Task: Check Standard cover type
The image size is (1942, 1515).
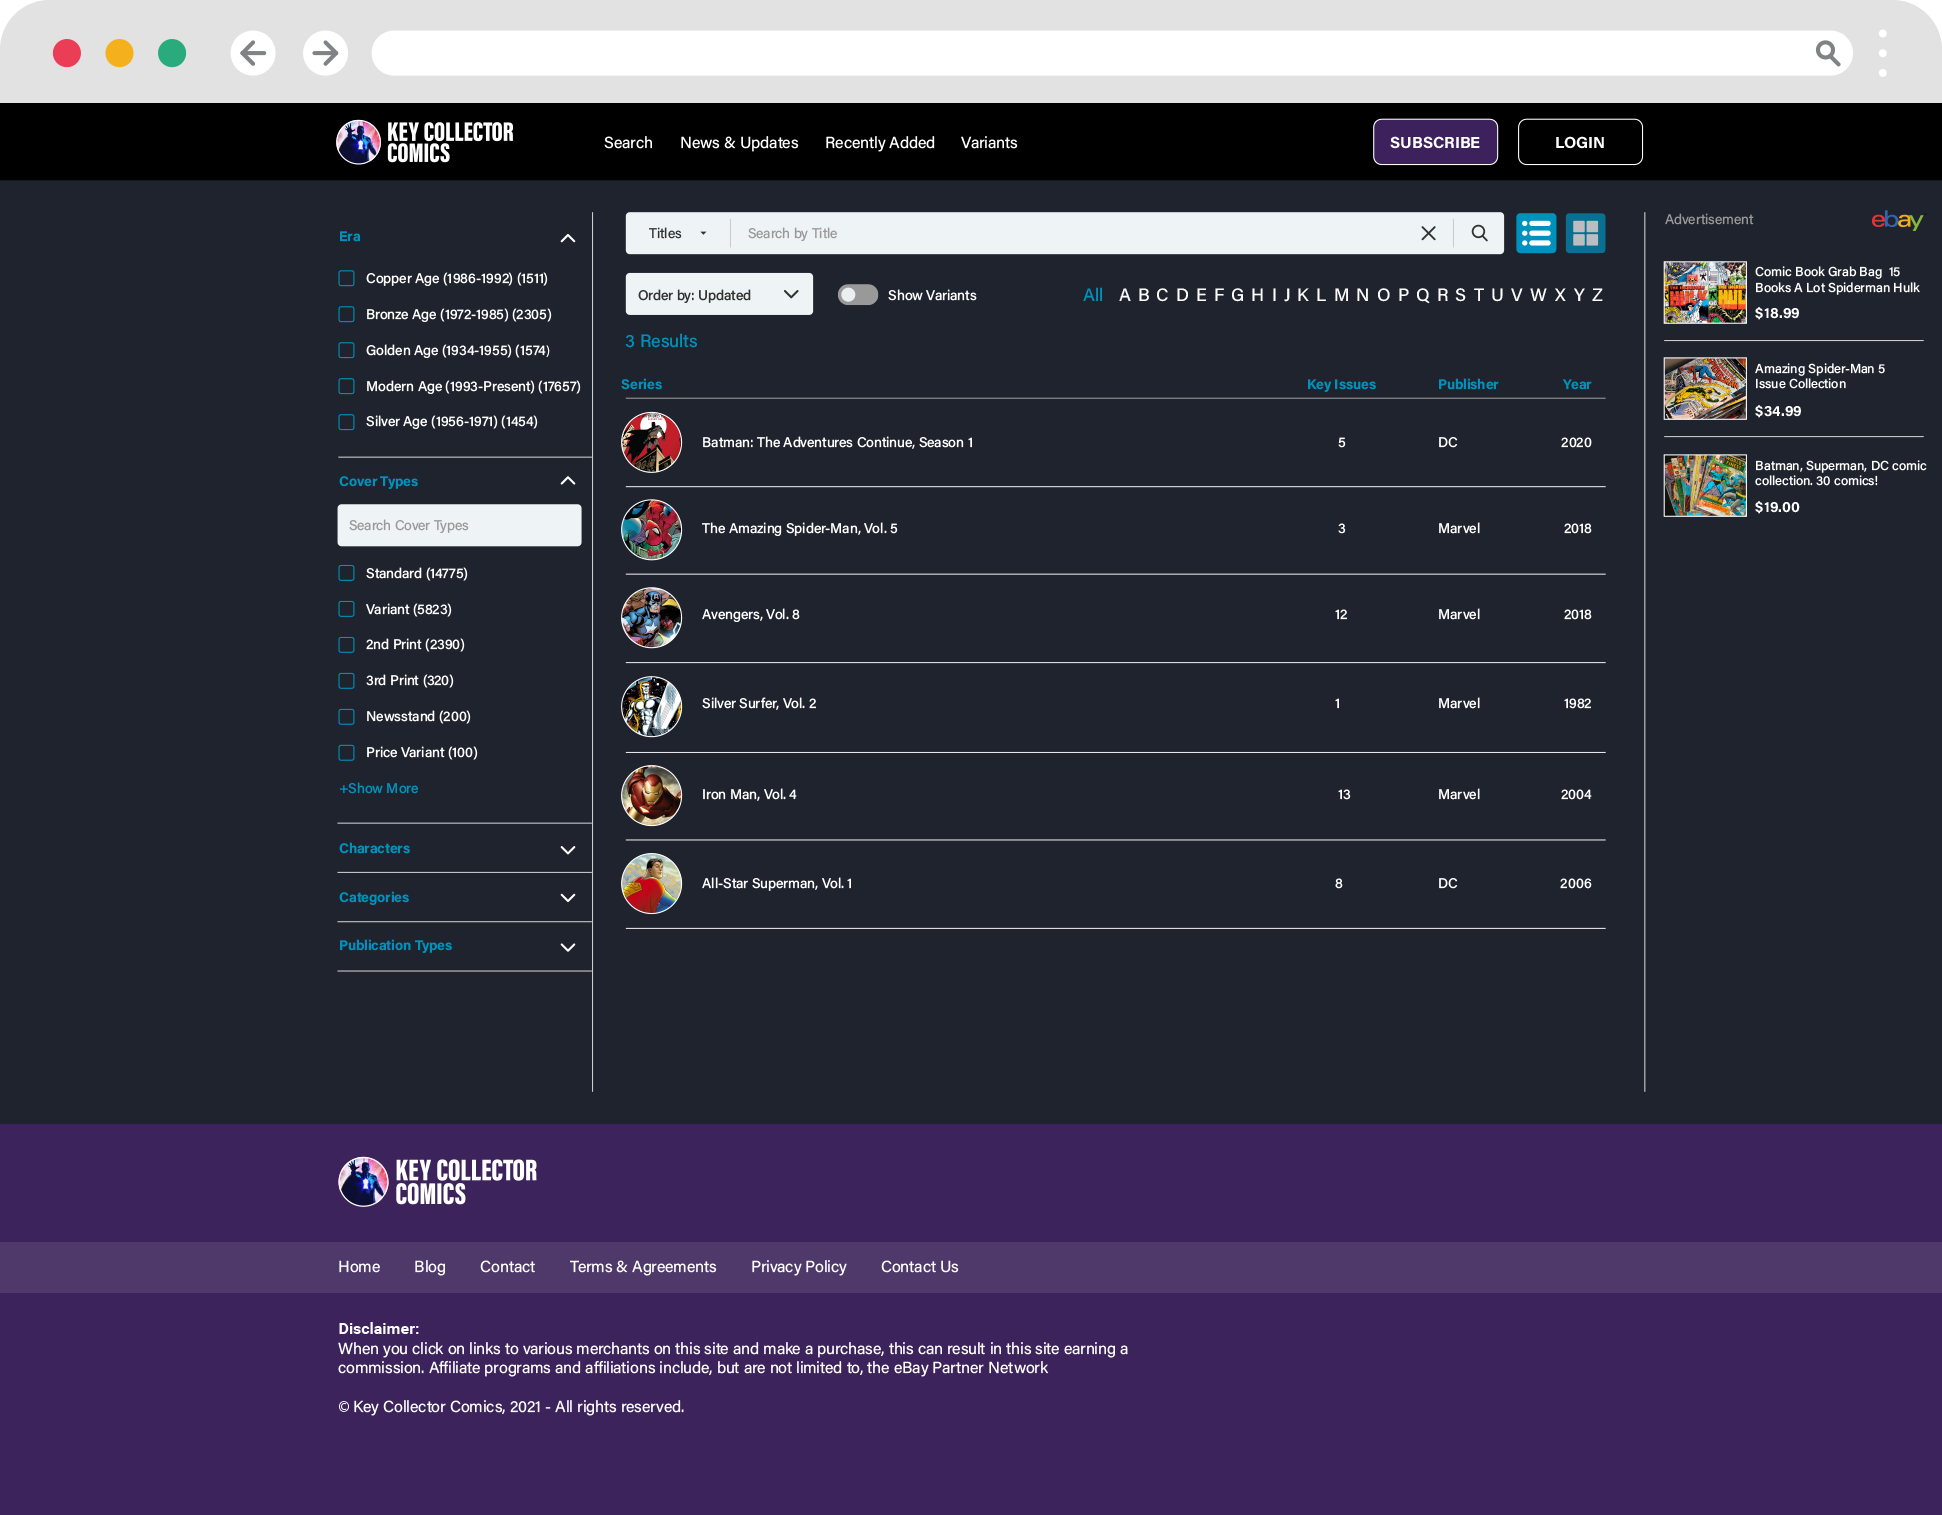Action: coord(346,573)
